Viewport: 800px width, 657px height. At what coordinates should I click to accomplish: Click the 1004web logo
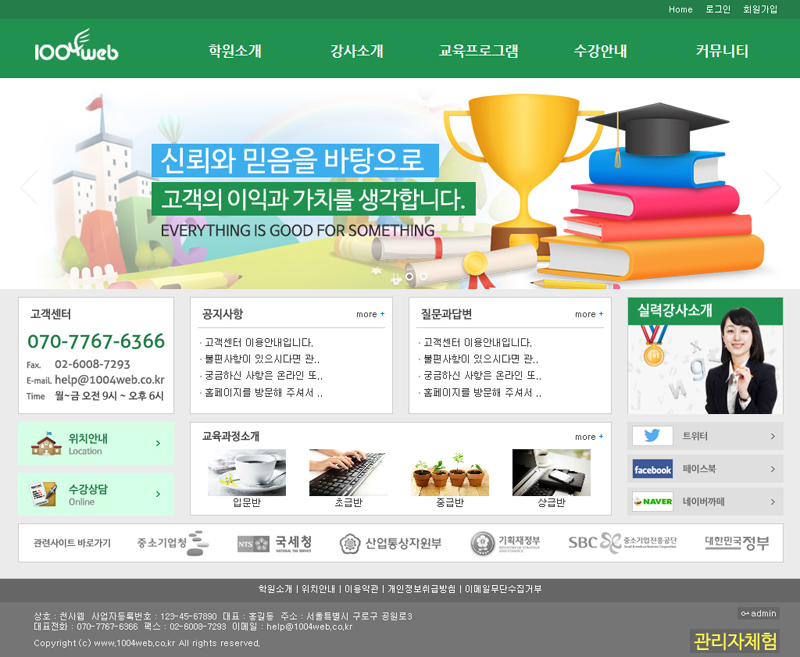(76, 48)
